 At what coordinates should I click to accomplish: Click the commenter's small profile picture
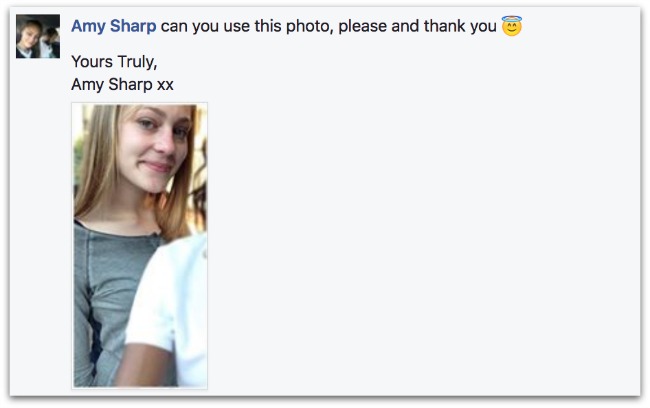tap(38, 36)
